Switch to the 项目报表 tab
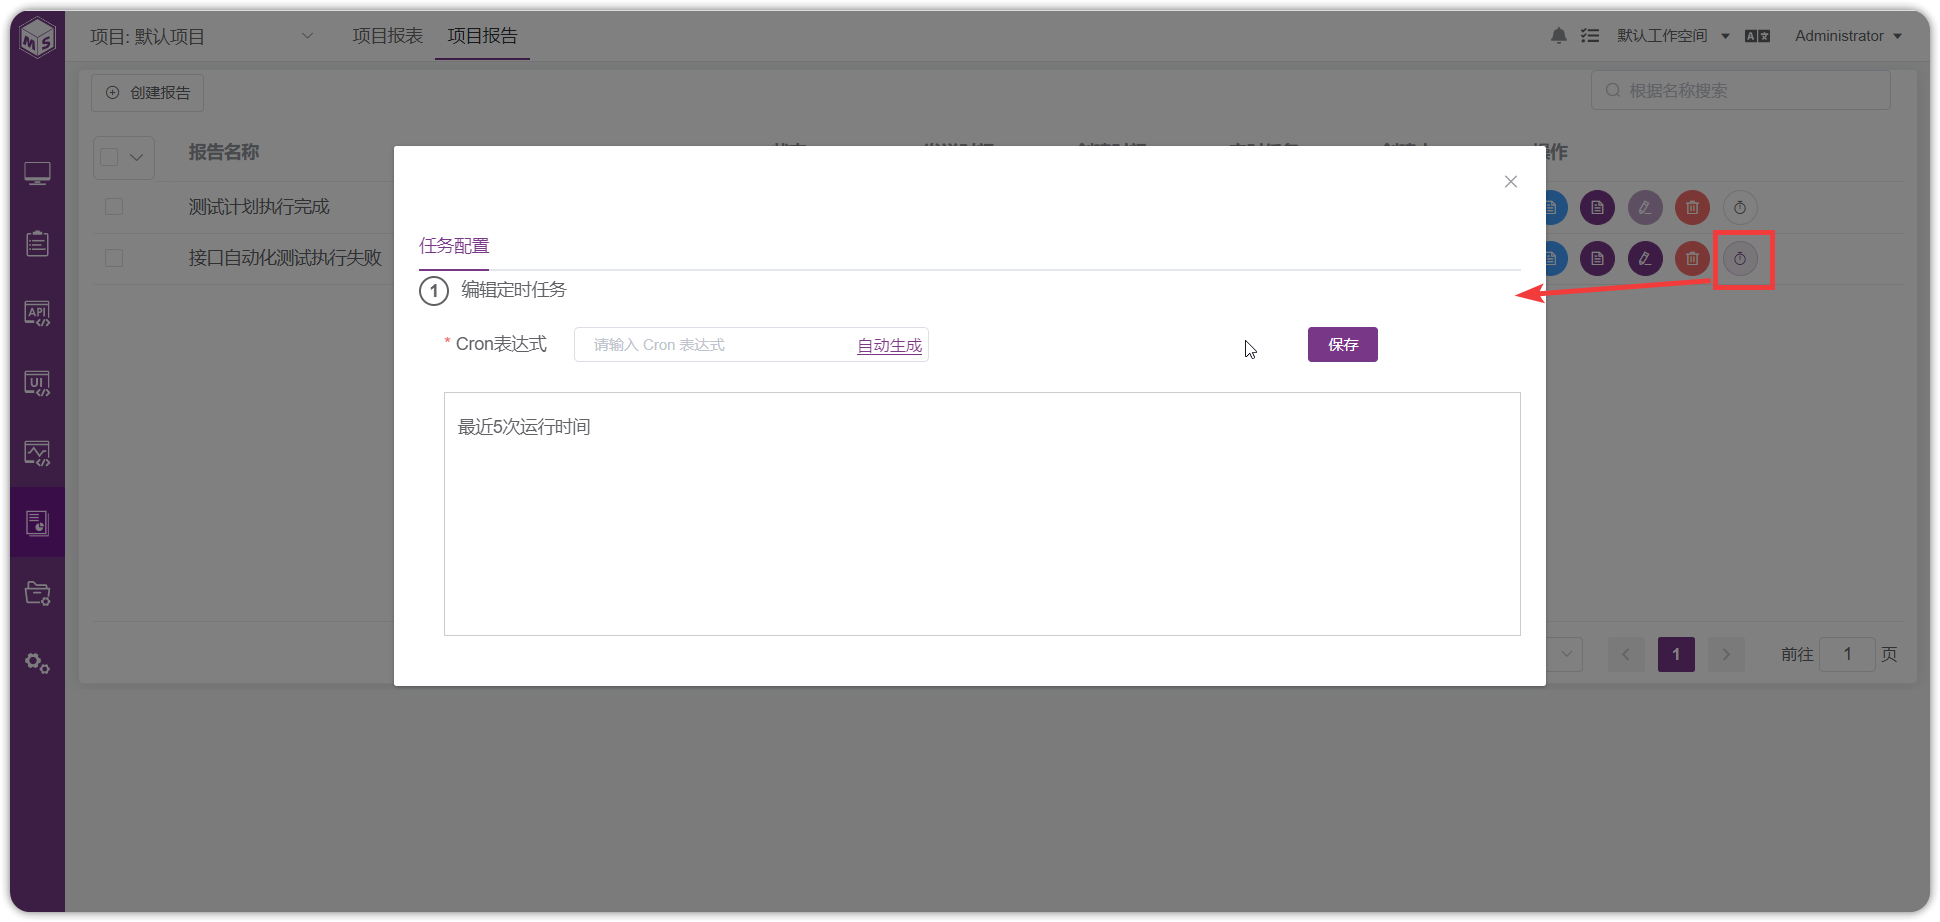 point(387,36)
